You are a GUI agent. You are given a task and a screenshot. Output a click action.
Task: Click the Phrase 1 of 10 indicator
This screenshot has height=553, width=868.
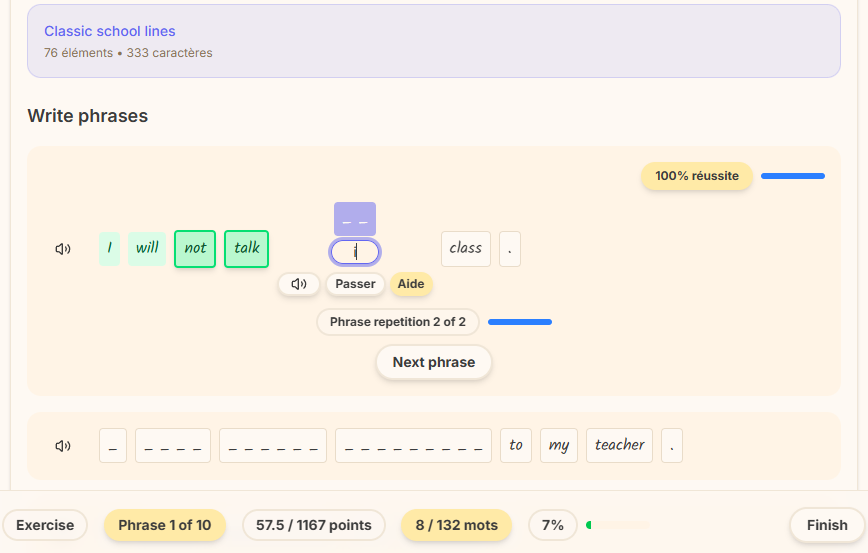165,525
